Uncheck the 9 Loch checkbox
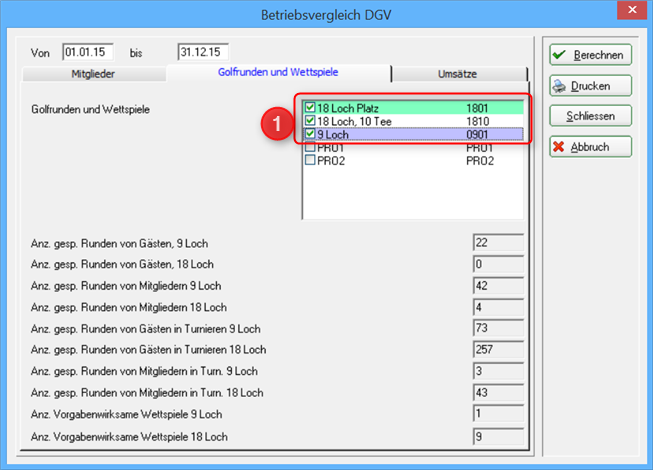This screenshot has height=470, width=653. 310,134
